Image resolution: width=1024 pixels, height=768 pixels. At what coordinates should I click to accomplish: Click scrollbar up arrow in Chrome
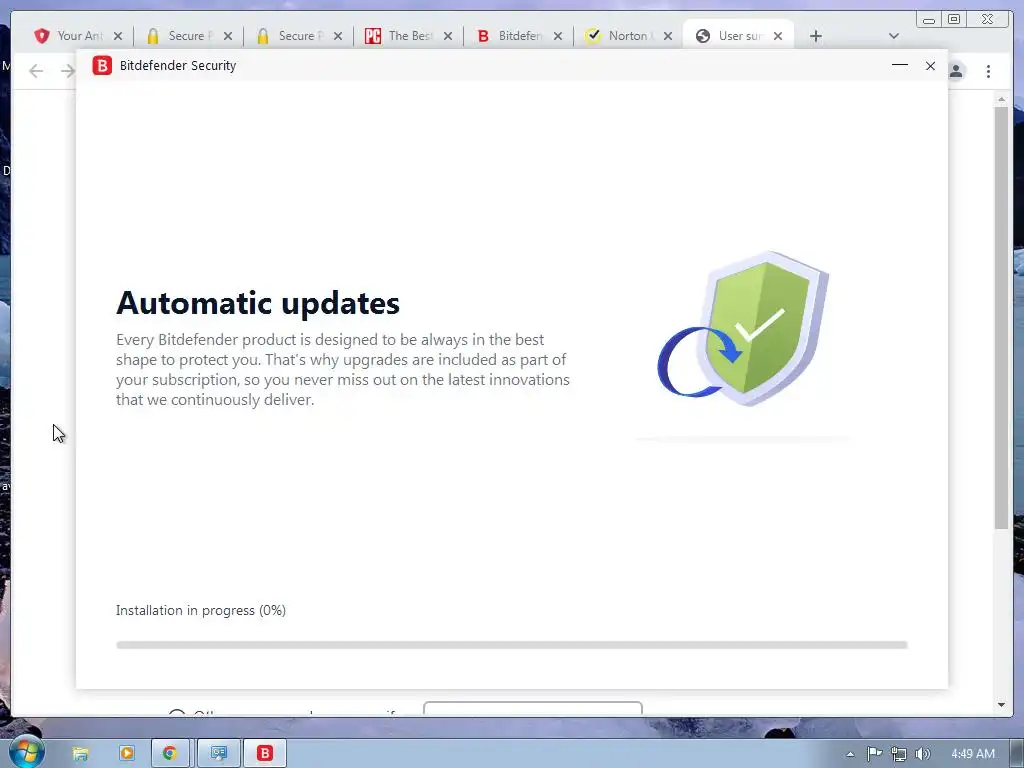[1001, 99]
